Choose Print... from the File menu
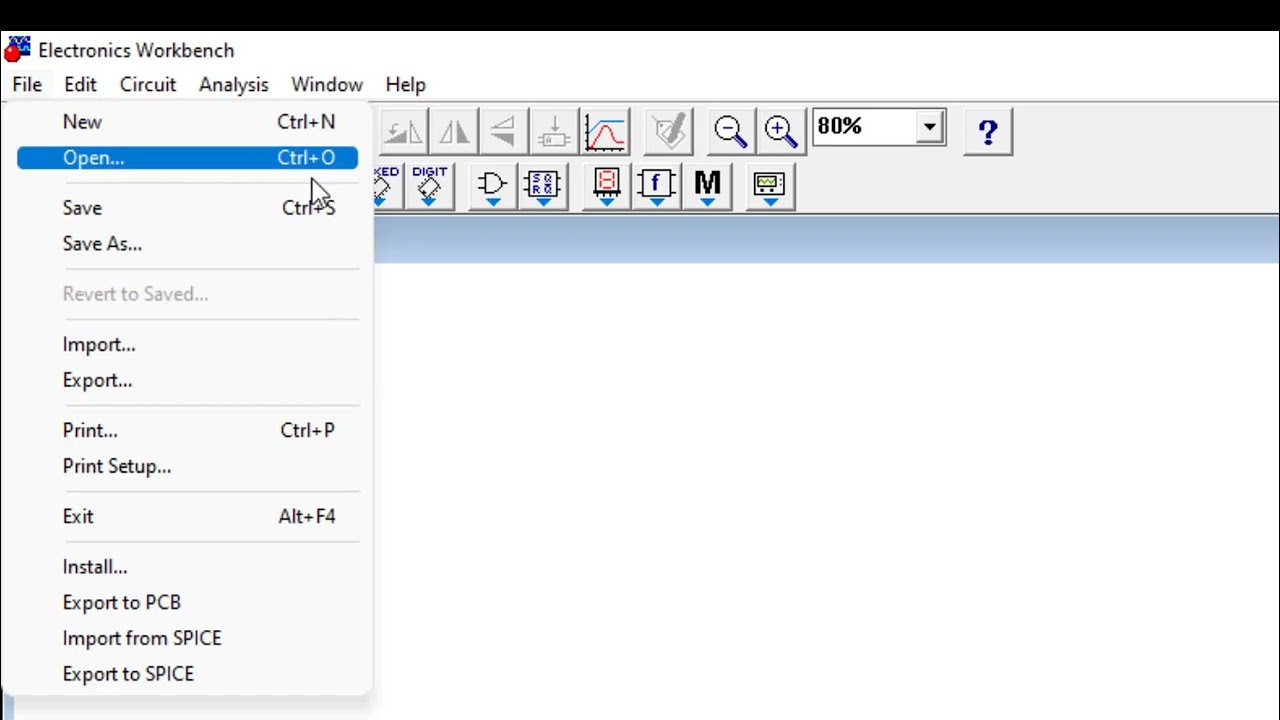The width and height of the screenshot is (1280, 720). coord(187,431)
